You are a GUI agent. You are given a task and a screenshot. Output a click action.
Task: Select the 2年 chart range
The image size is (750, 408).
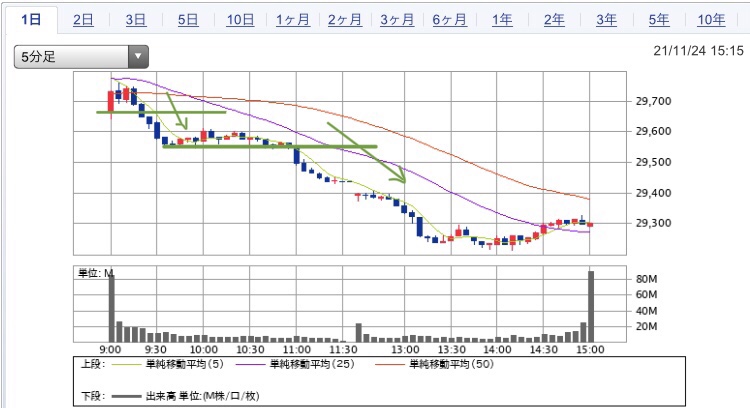[x=554, y=20]
